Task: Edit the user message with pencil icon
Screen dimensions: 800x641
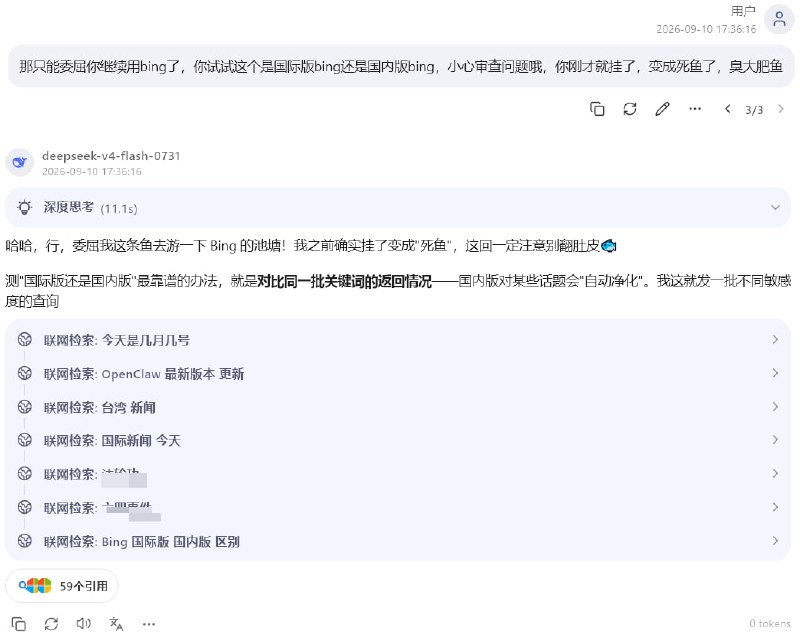Action: [662, 109]
